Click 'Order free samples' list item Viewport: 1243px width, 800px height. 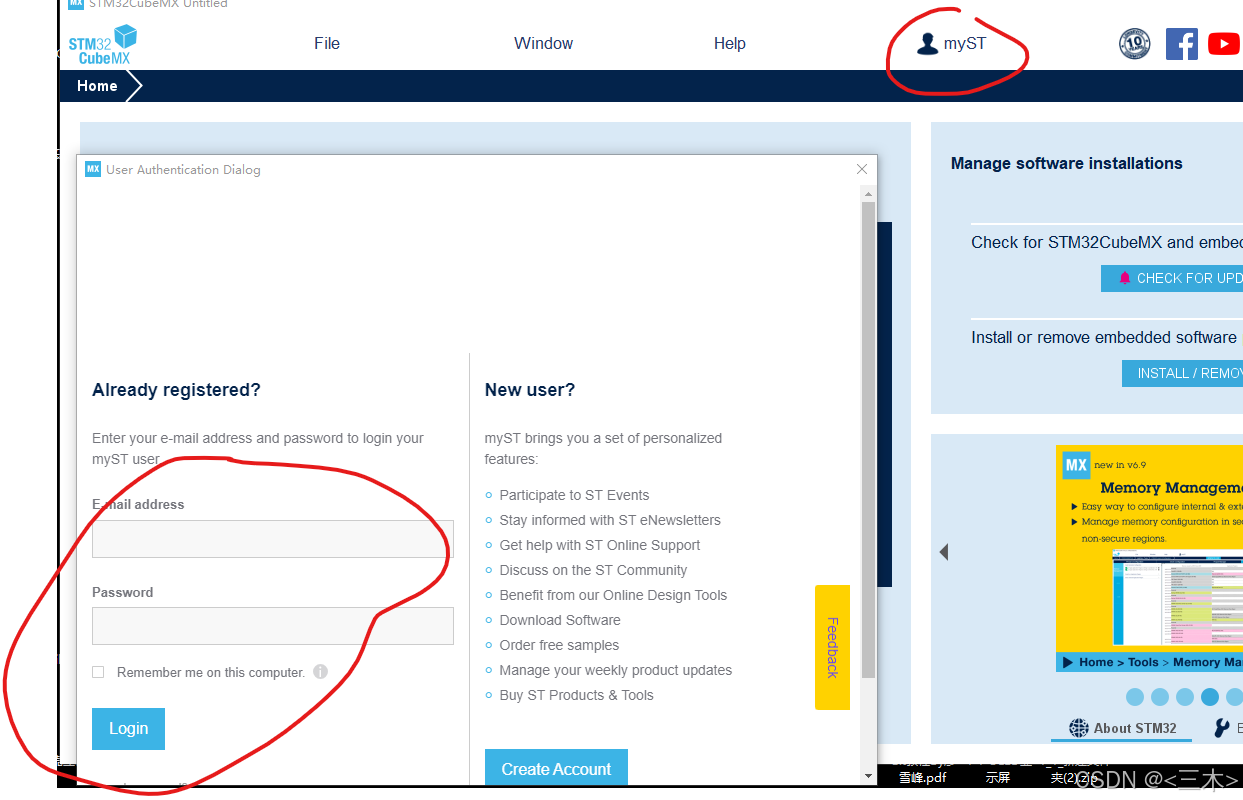pyautogui.click(x=559, y=645)
